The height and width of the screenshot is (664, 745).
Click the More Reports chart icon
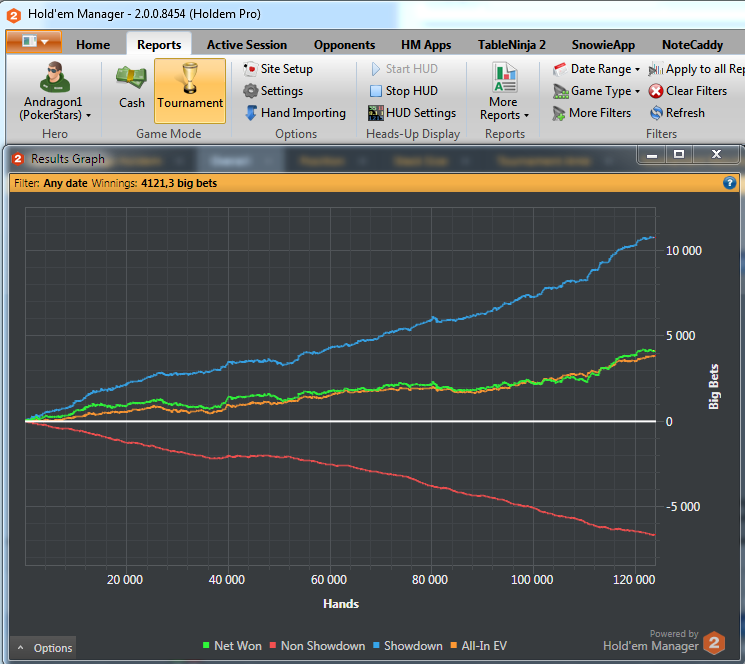pyautogui.click(x=505, y=77)
